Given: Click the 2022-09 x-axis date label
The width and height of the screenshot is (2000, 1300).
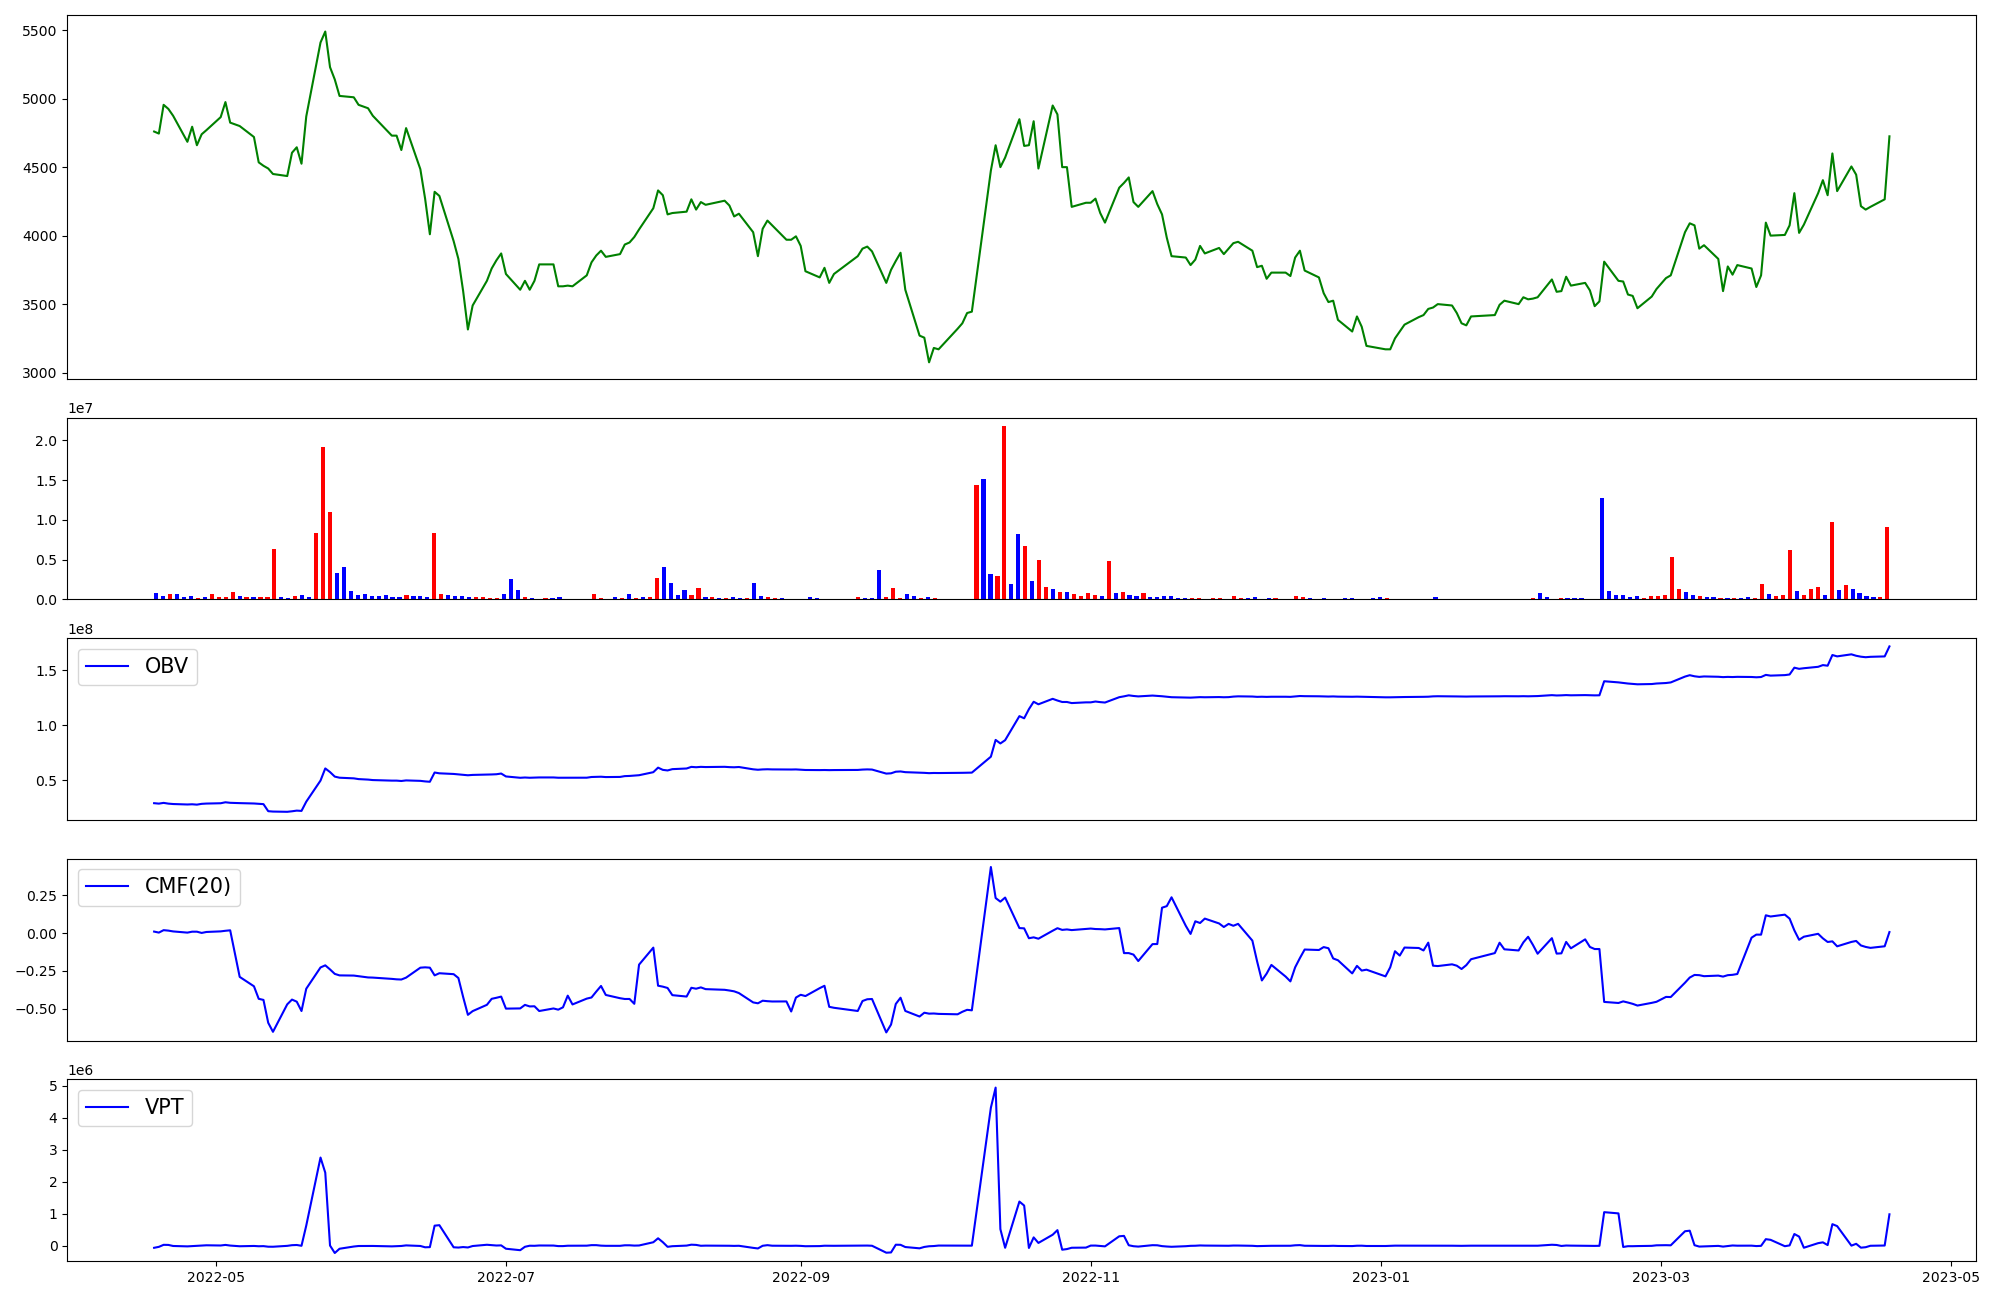Looking at the screenshot, I should pos(801,1277).
